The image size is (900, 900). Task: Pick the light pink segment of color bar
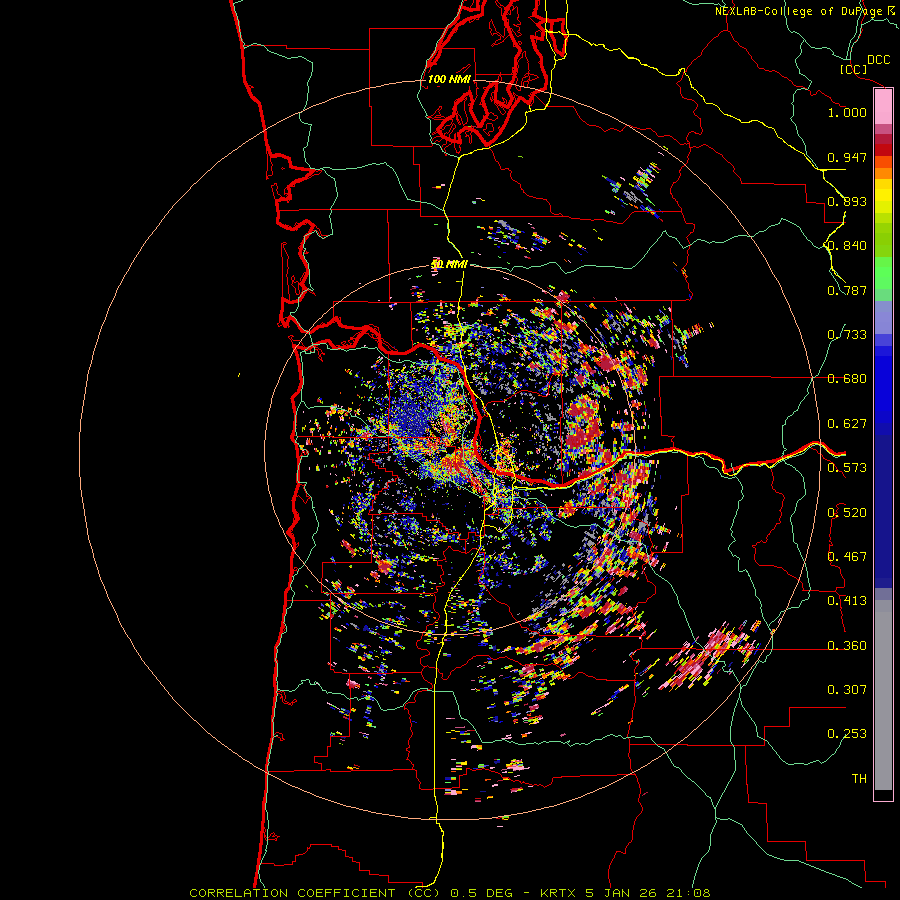883,107
